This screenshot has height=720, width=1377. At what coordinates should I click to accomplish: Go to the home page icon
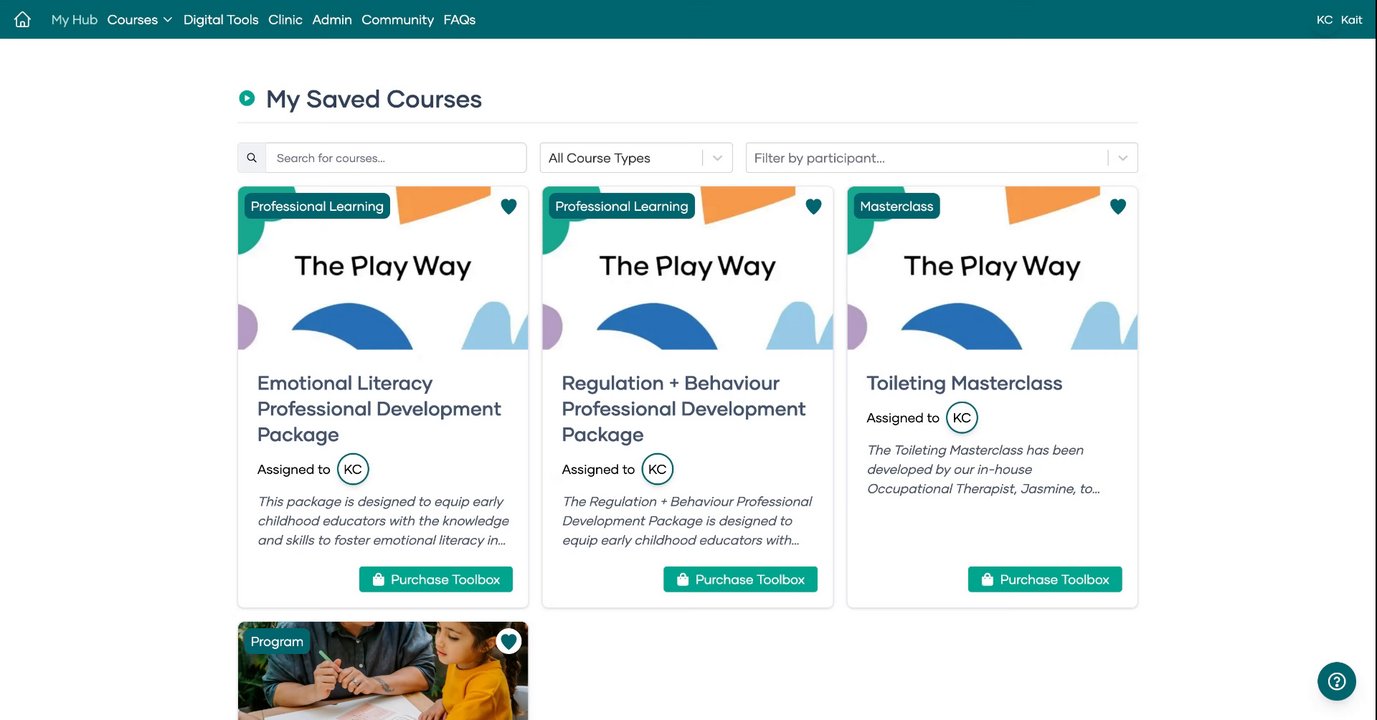(22, 19)
